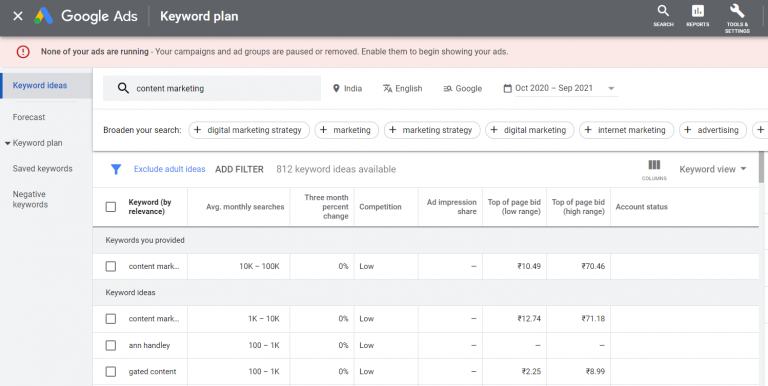Open the Keyword view dropdown

pyautogui.click(x=713, y=169)
